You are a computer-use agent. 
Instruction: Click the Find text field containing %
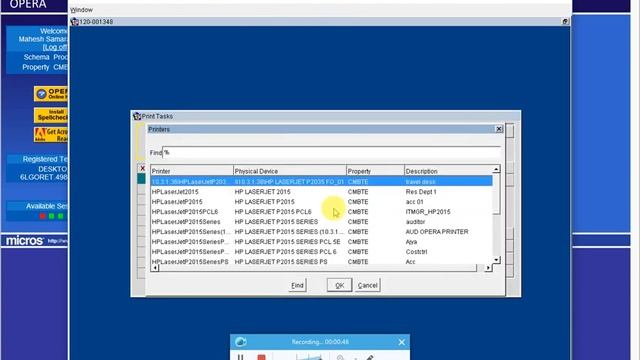point(331,152)
